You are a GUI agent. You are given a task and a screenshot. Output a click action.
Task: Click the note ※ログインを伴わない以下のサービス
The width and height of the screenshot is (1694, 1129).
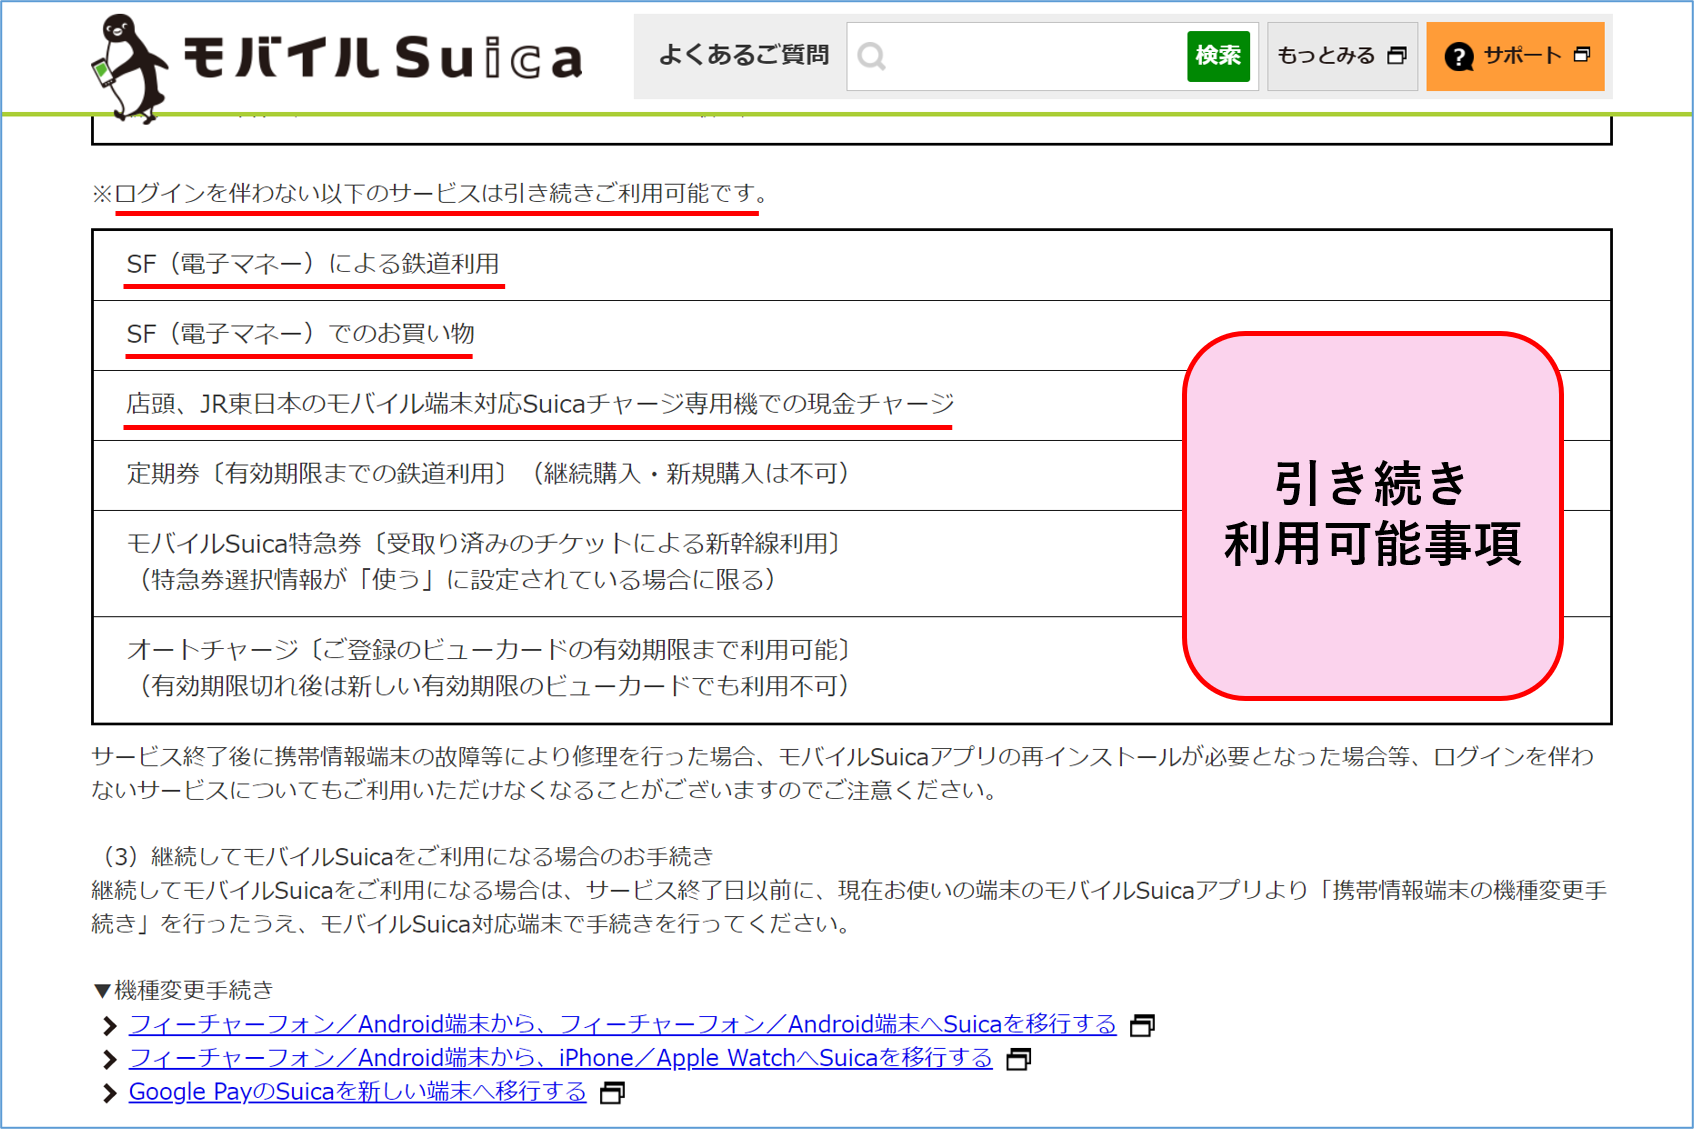[431, 193]
